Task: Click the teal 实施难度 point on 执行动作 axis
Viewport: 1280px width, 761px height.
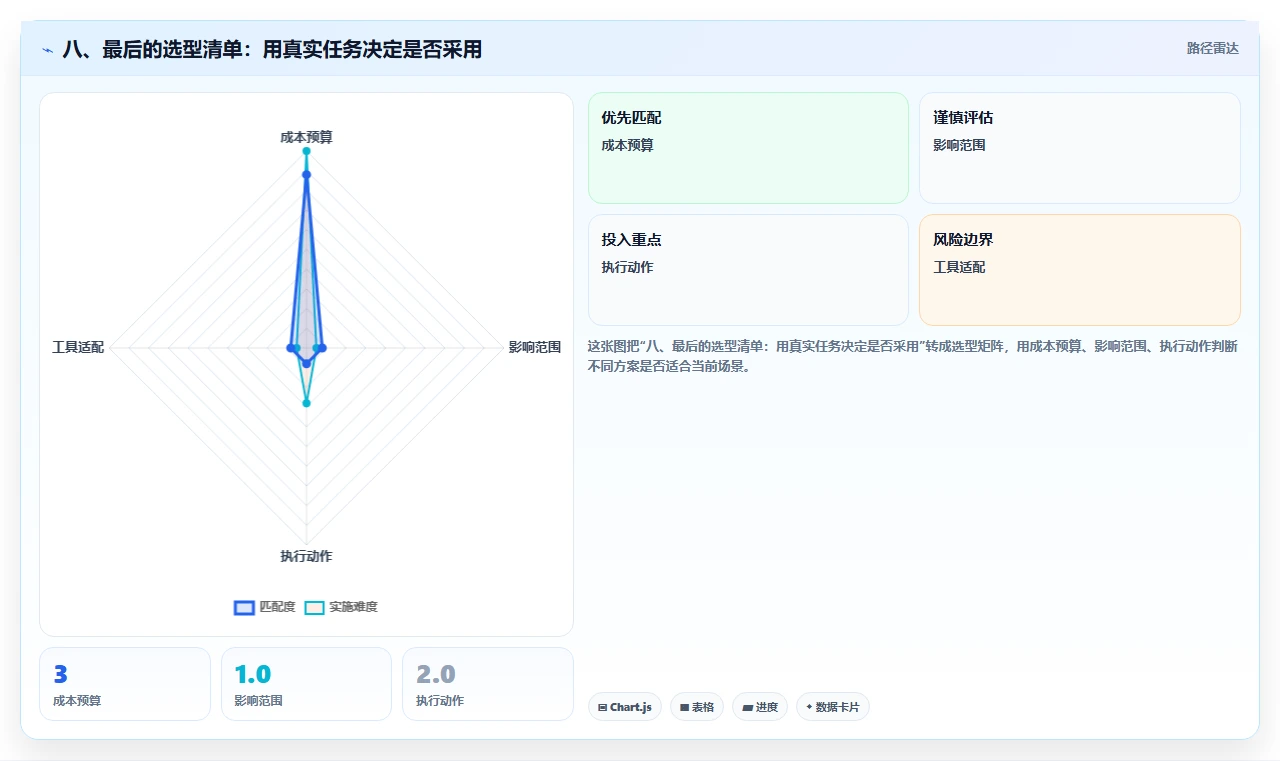Action: [306, 403]
